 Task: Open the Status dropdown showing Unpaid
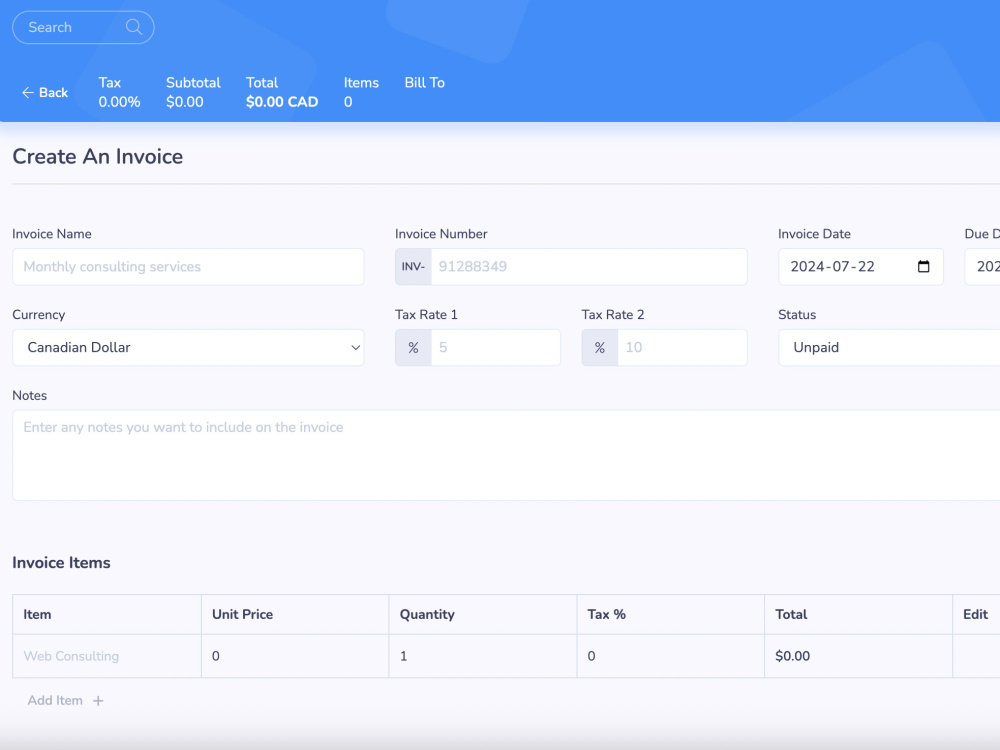tap(889, 348)
